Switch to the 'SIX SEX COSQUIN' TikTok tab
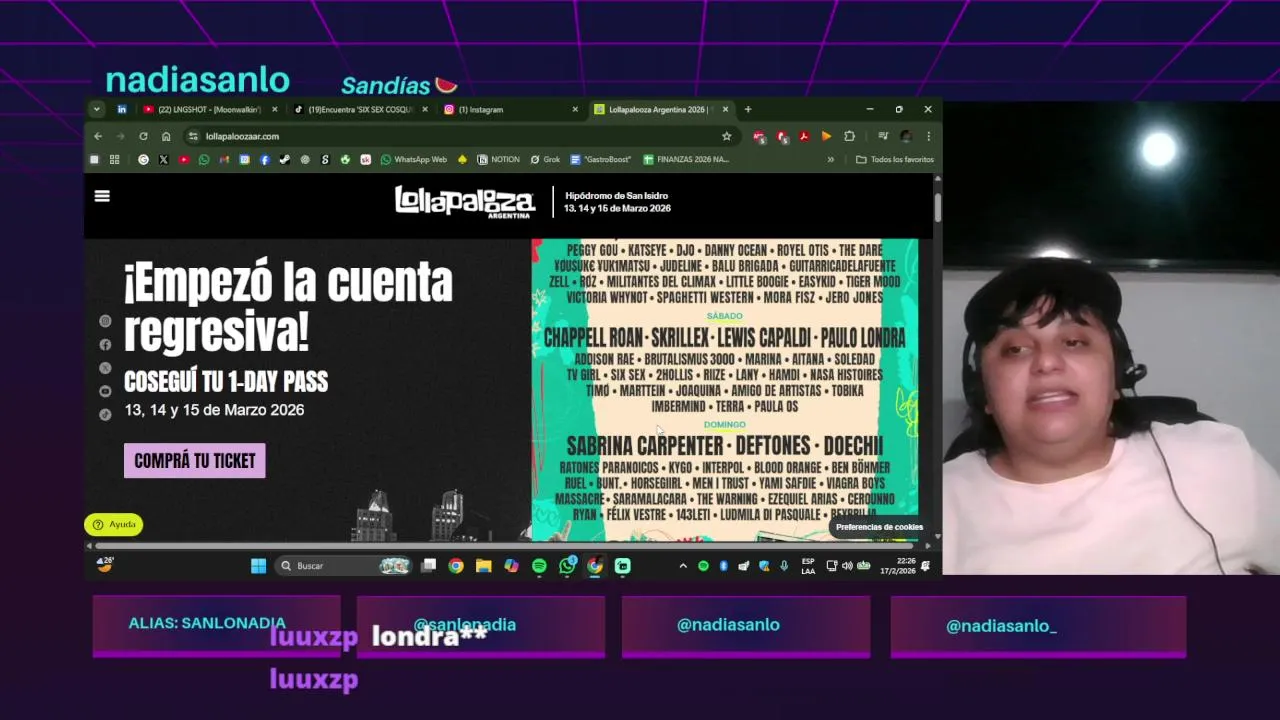The height and width of the screenshot is (720, 1280). [361, 109]
